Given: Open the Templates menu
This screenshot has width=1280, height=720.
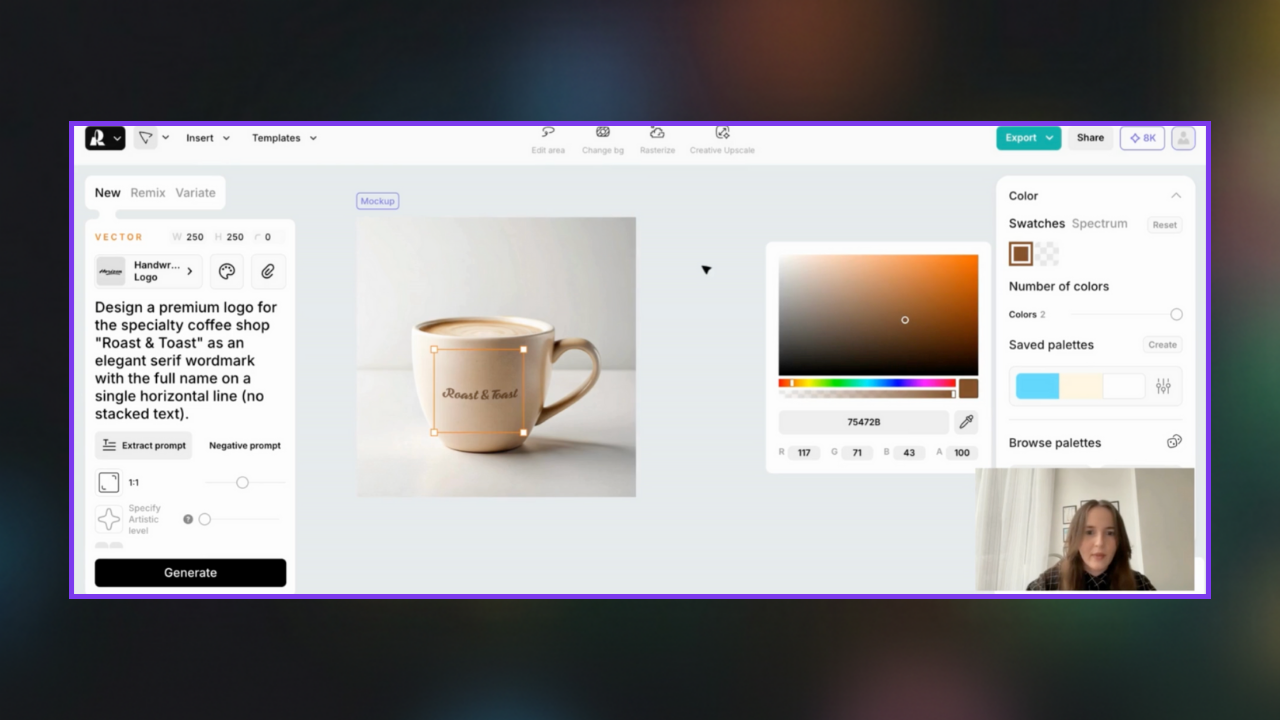Looking at the screenshot, I should (x=284, y=138).
